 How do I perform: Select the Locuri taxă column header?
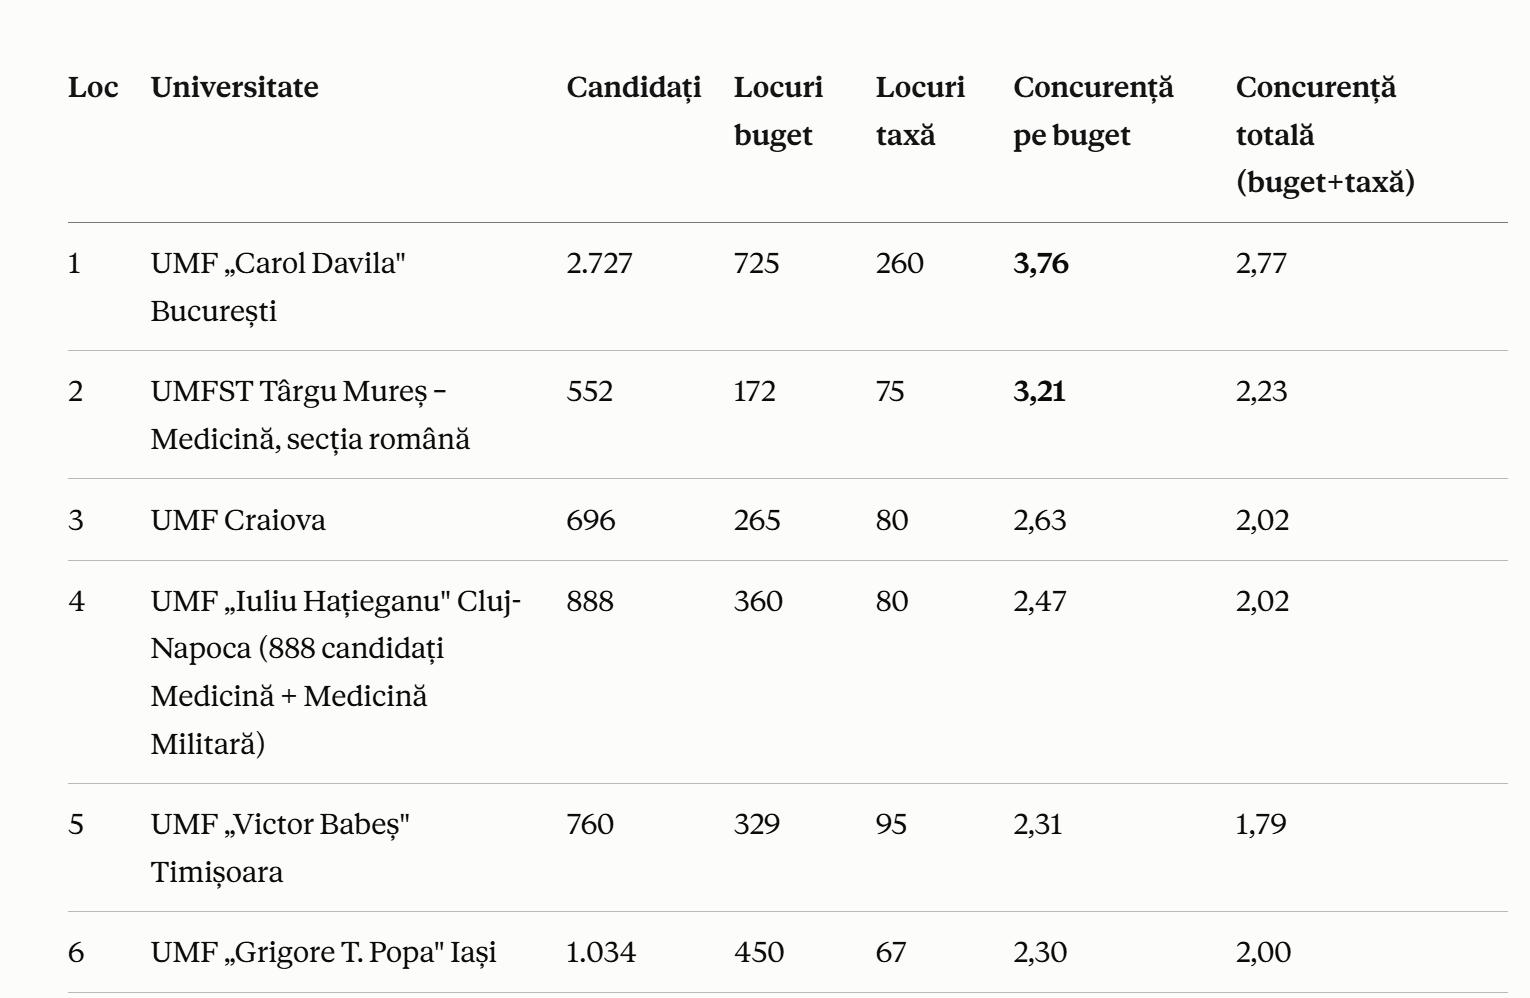(920, 111)
